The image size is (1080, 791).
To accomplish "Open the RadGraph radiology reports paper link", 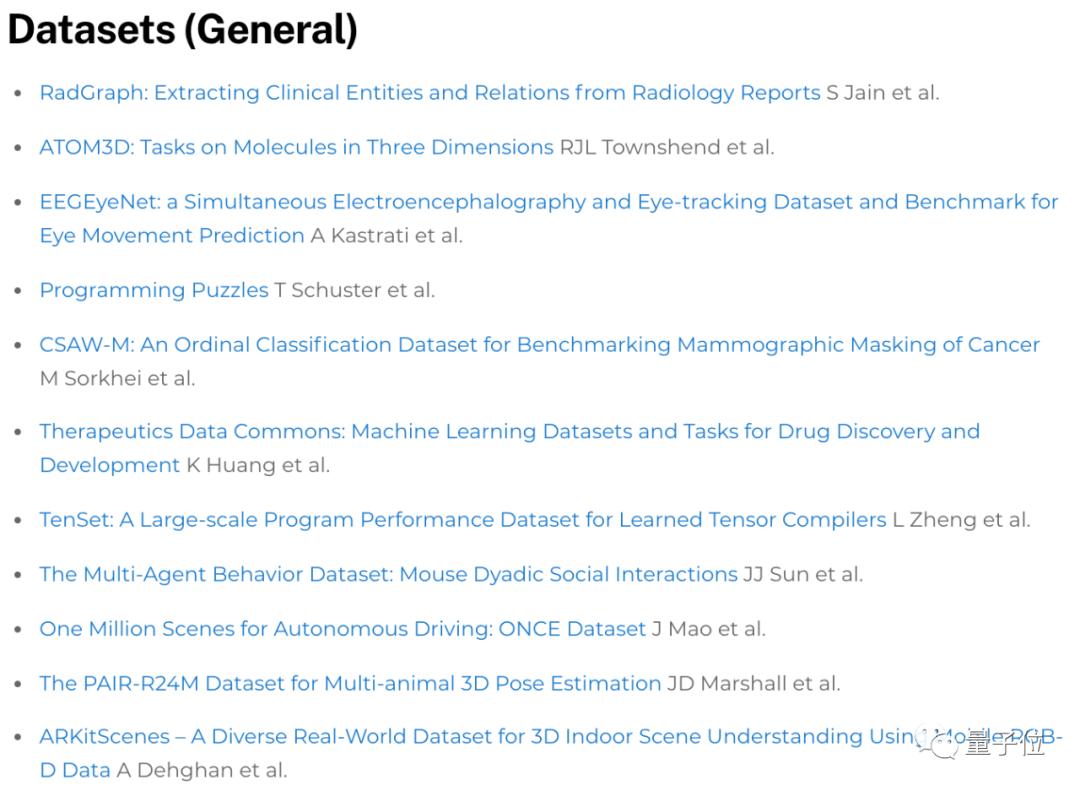I will pos(429,93).
